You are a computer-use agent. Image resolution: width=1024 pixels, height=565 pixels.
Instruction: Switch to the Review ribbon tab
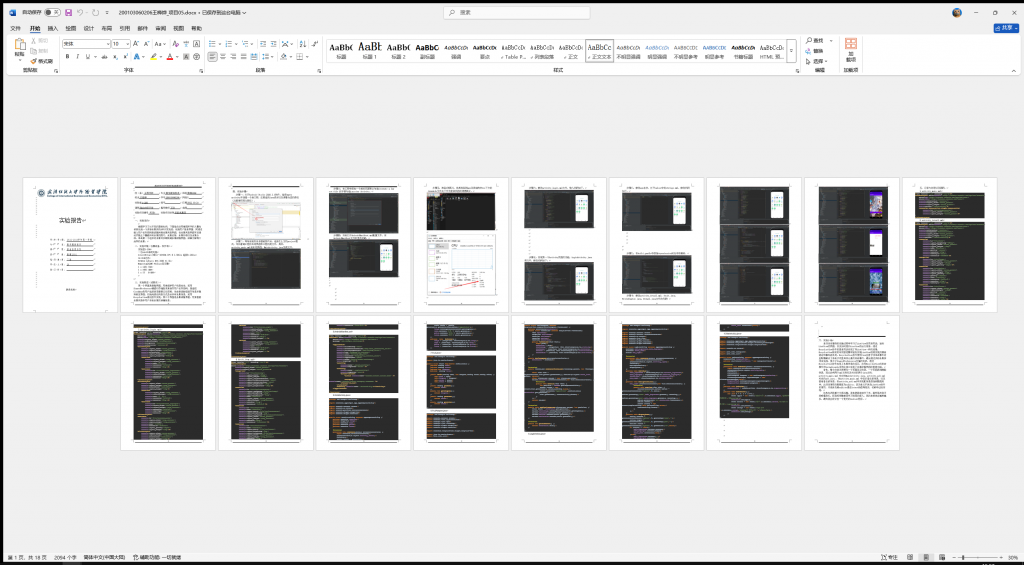160,29
